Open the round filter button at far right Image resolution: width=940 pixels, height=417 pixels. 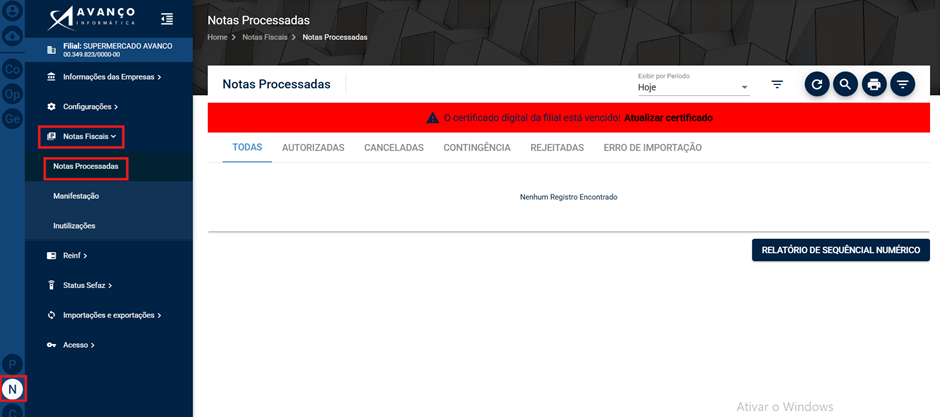pos(903,84)
